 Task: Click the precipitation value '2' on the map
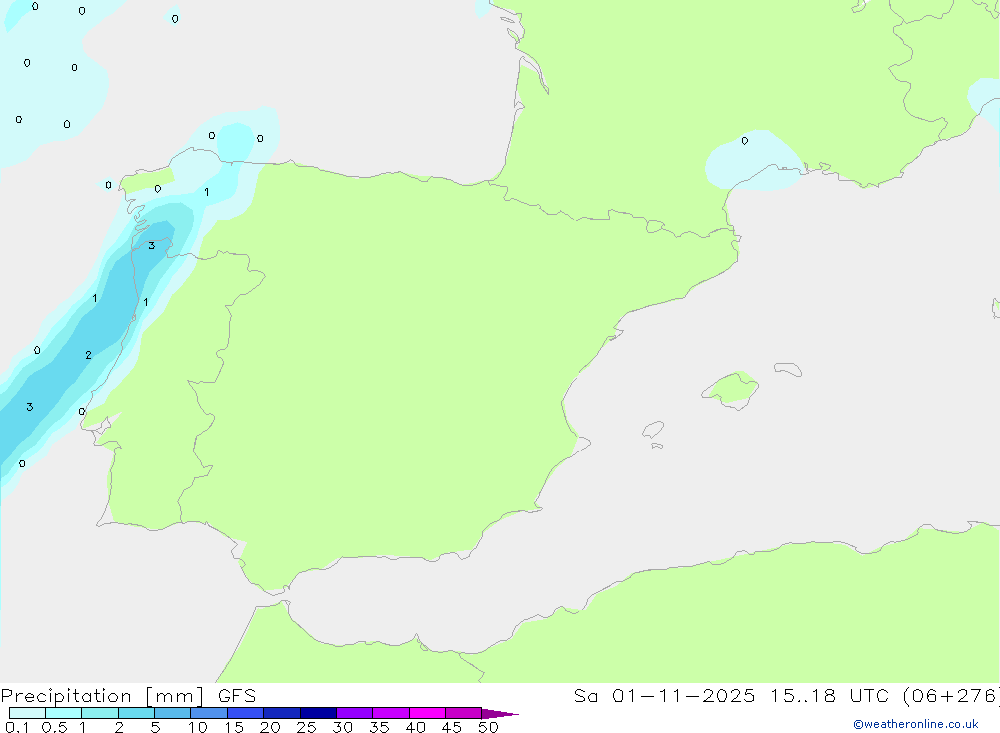click(x=88, y=355)
